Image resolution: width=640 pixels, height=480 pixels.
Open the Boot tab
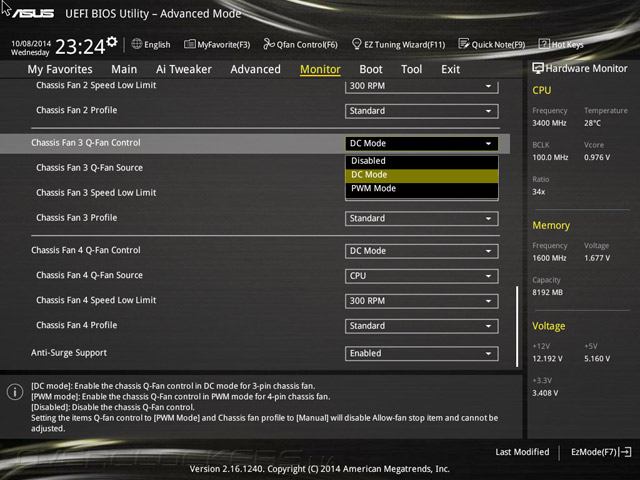[x=371, y=69]
